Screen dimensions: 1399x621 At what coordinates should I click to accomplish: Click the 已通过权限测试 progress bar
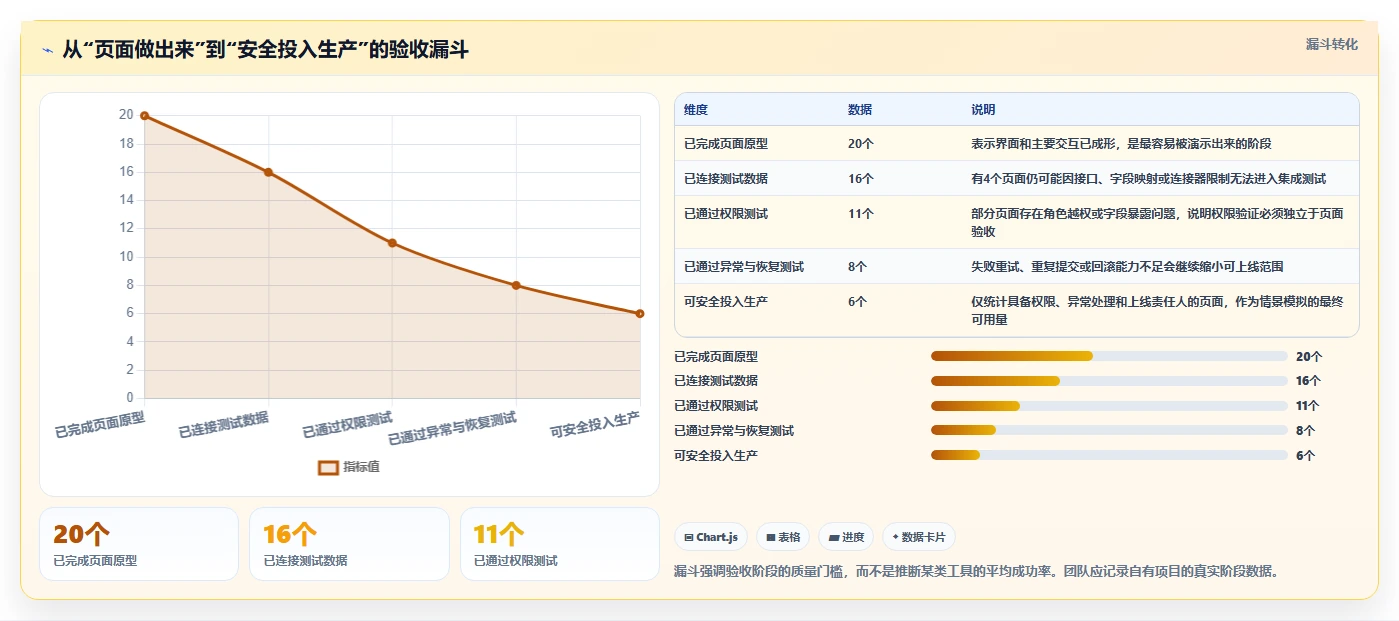1109,406
